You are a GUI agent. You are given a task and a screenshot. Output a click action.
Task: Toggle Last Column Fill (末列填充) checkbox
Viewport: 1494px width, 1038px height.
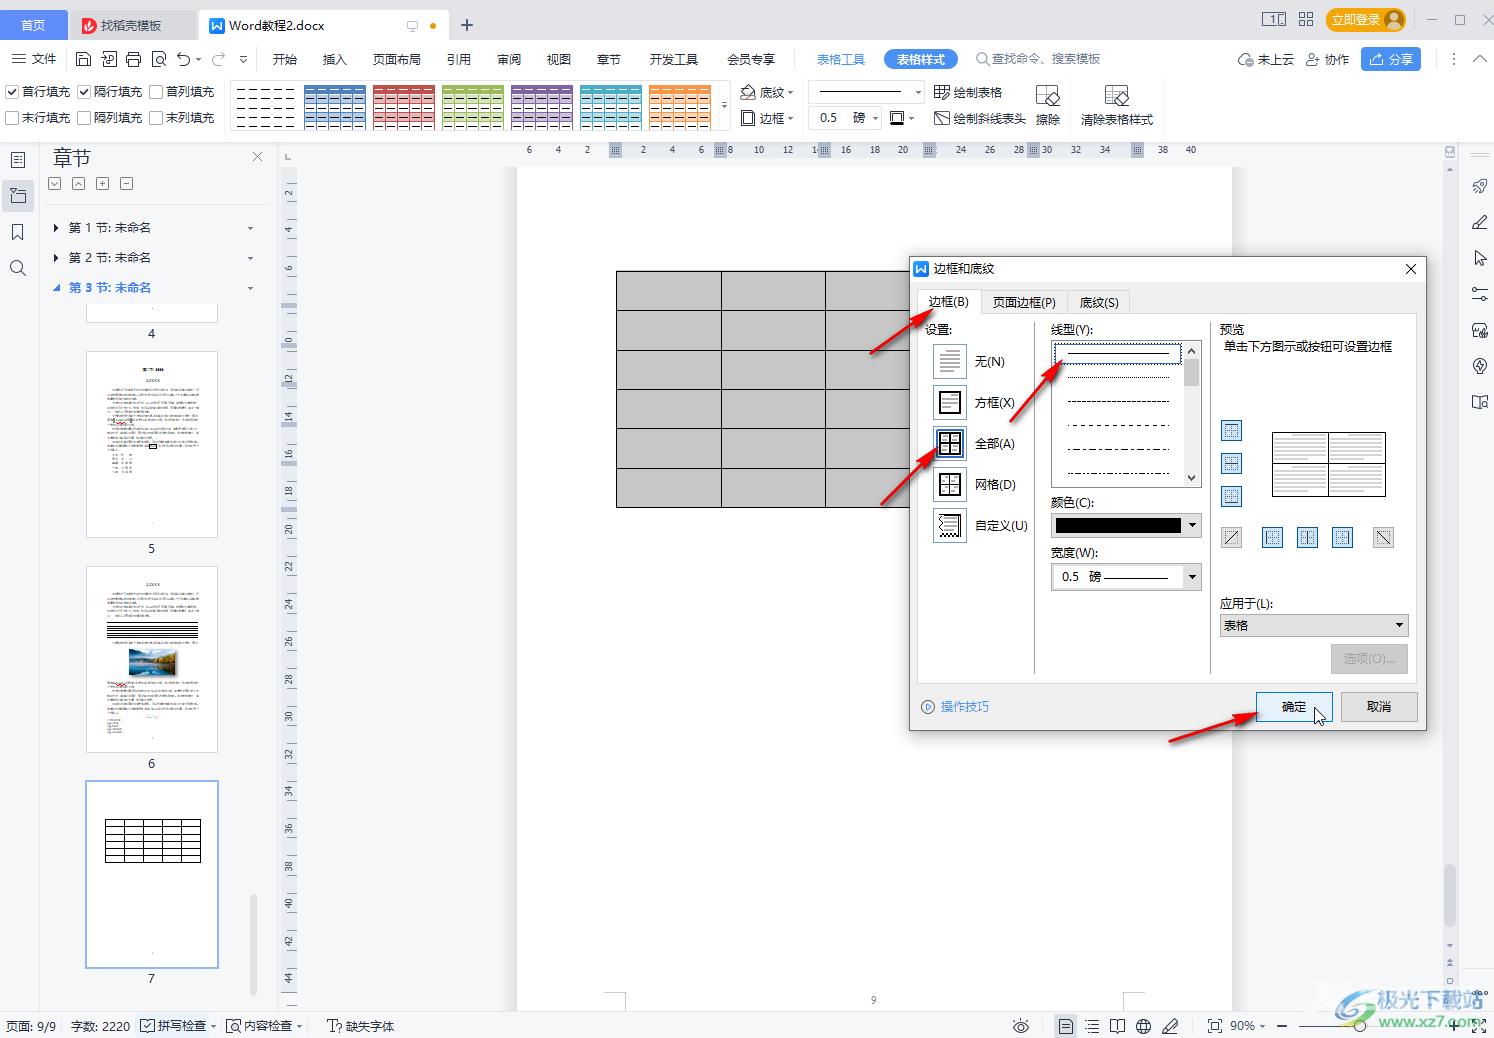156,118
